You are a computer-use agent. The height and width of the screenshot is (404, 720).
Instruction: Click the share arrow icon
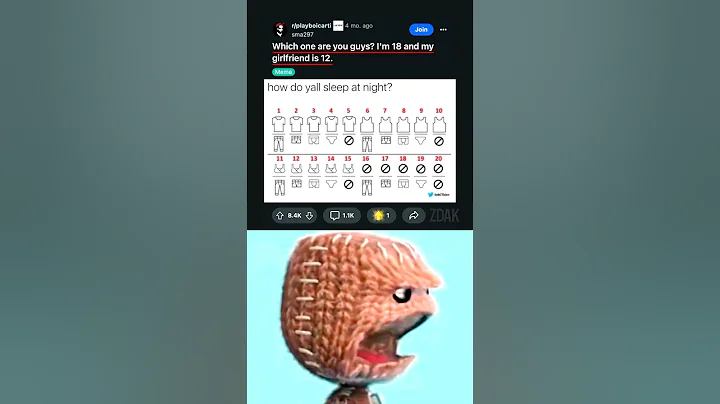tap(414, 215)
